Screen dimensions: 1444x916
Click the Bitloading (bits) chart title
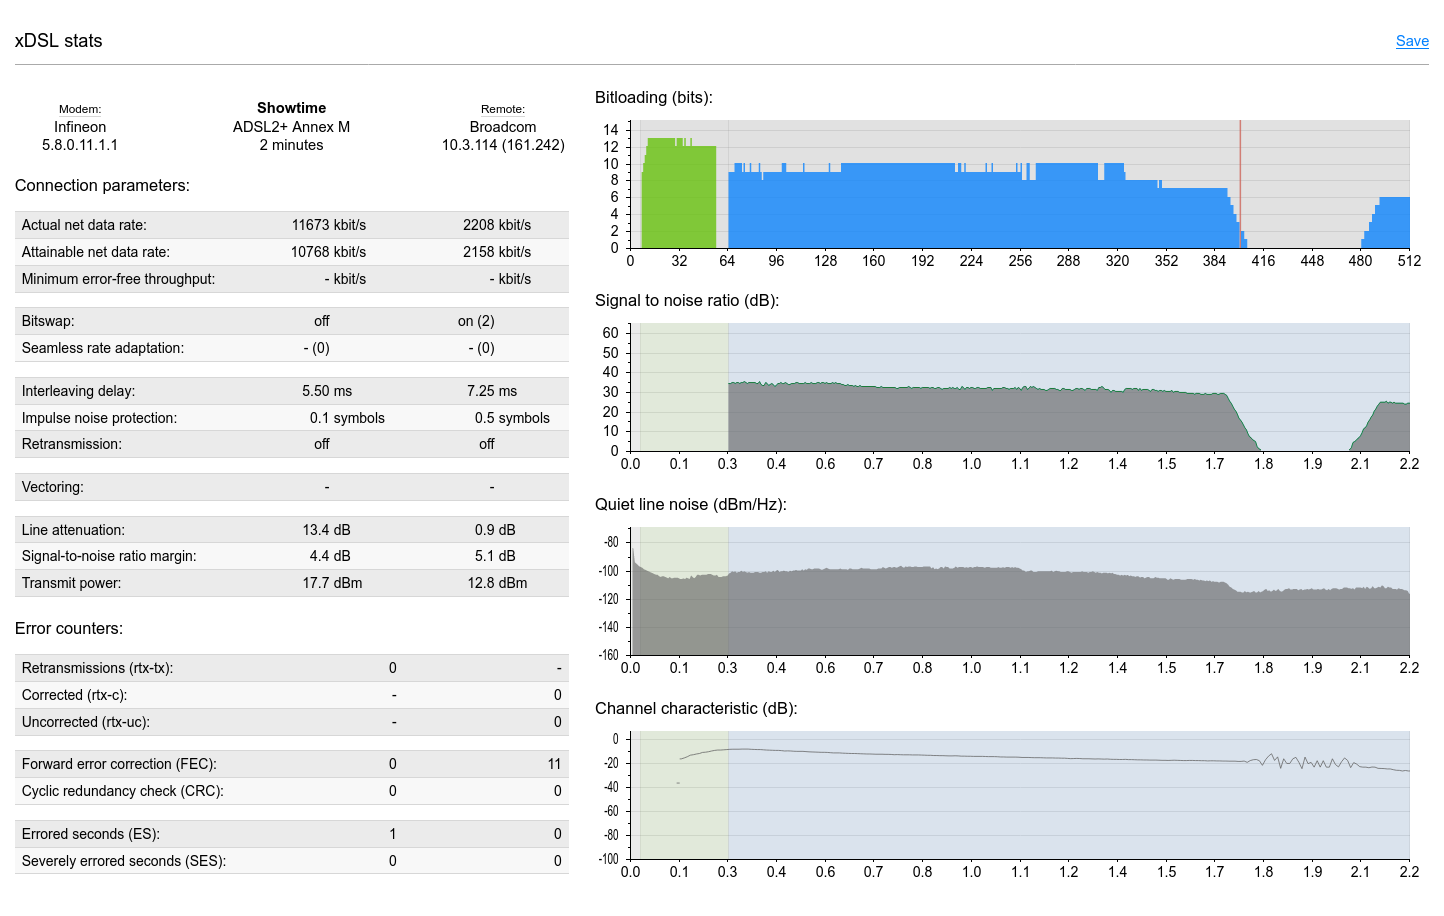click(654, 98)
